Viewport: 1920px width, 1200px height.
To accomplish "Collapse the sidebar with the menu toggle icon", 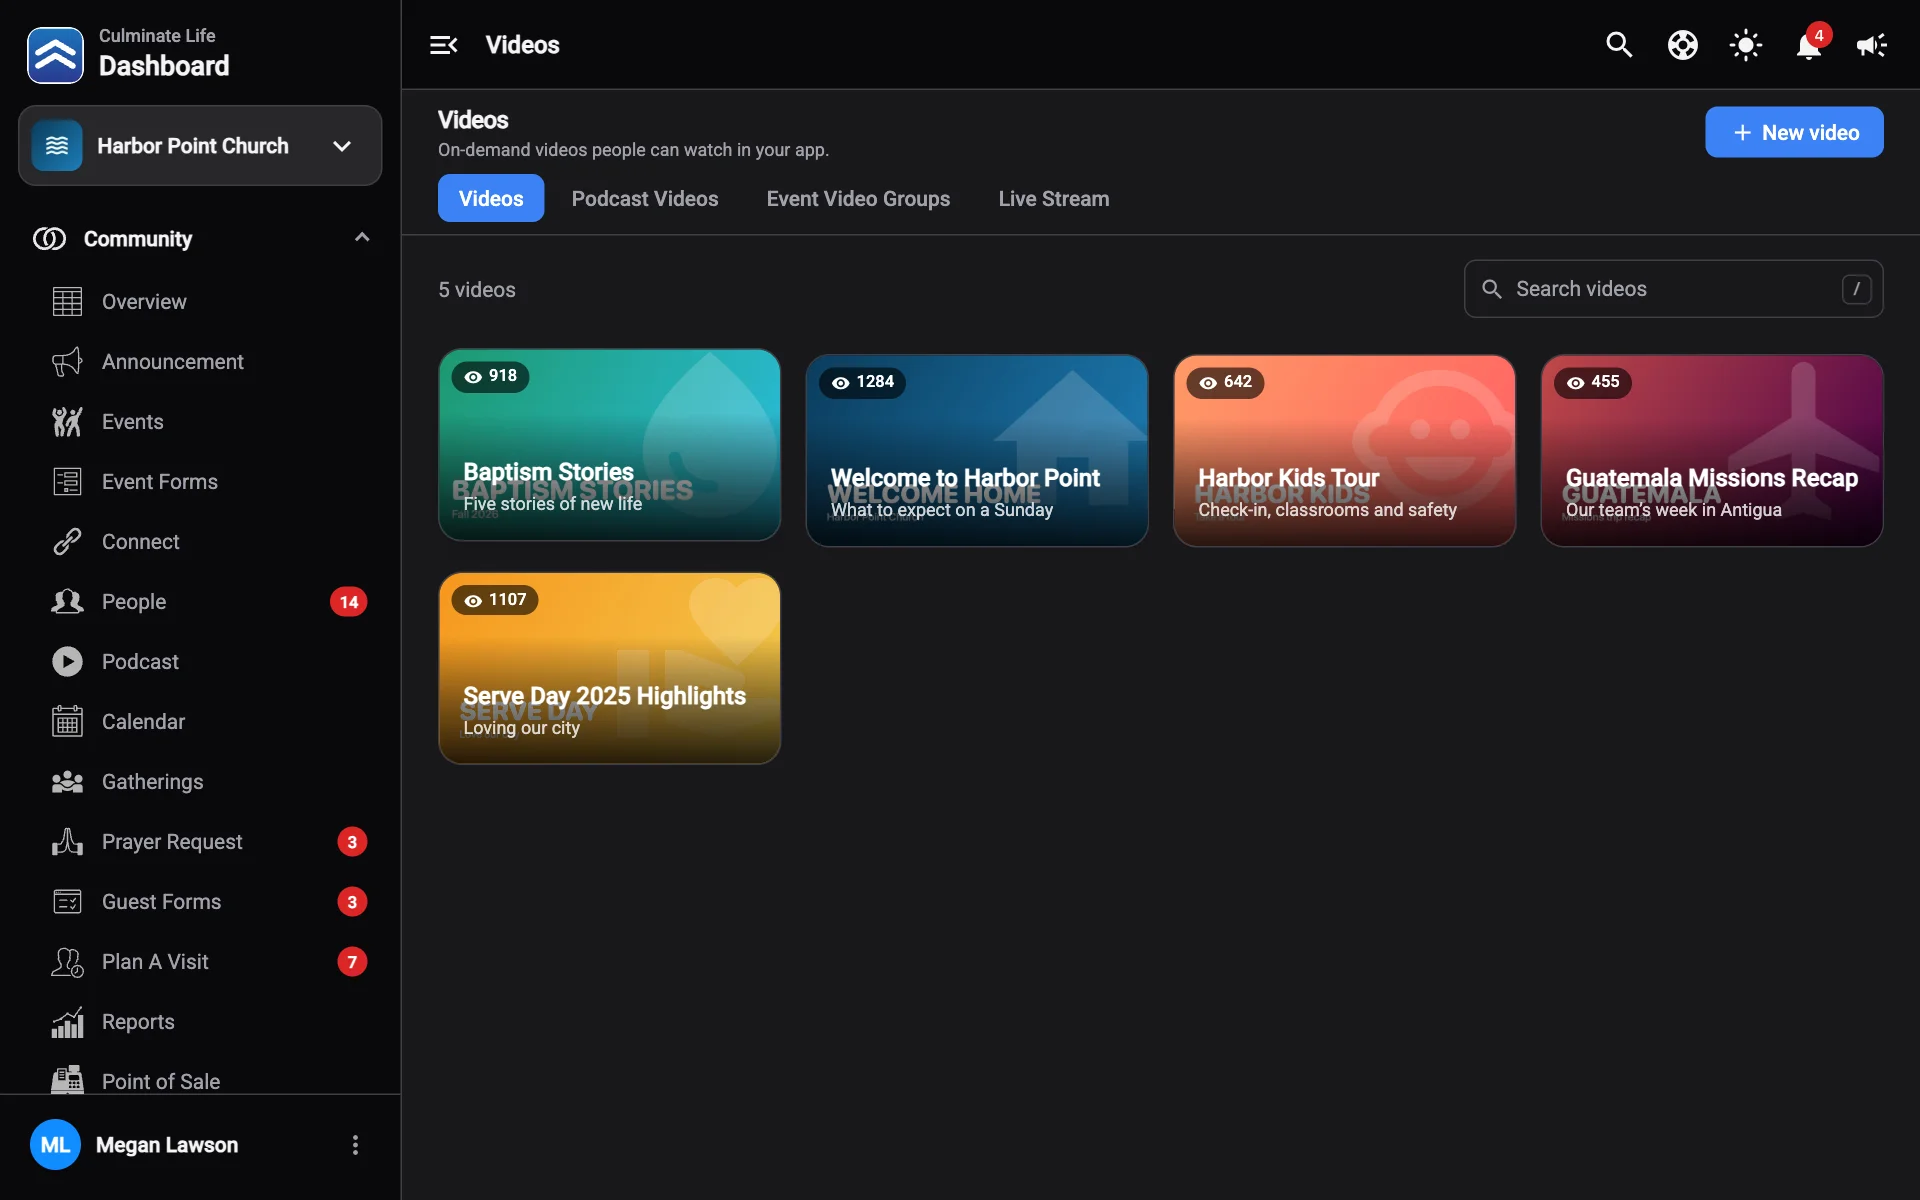I will (443, 45).
